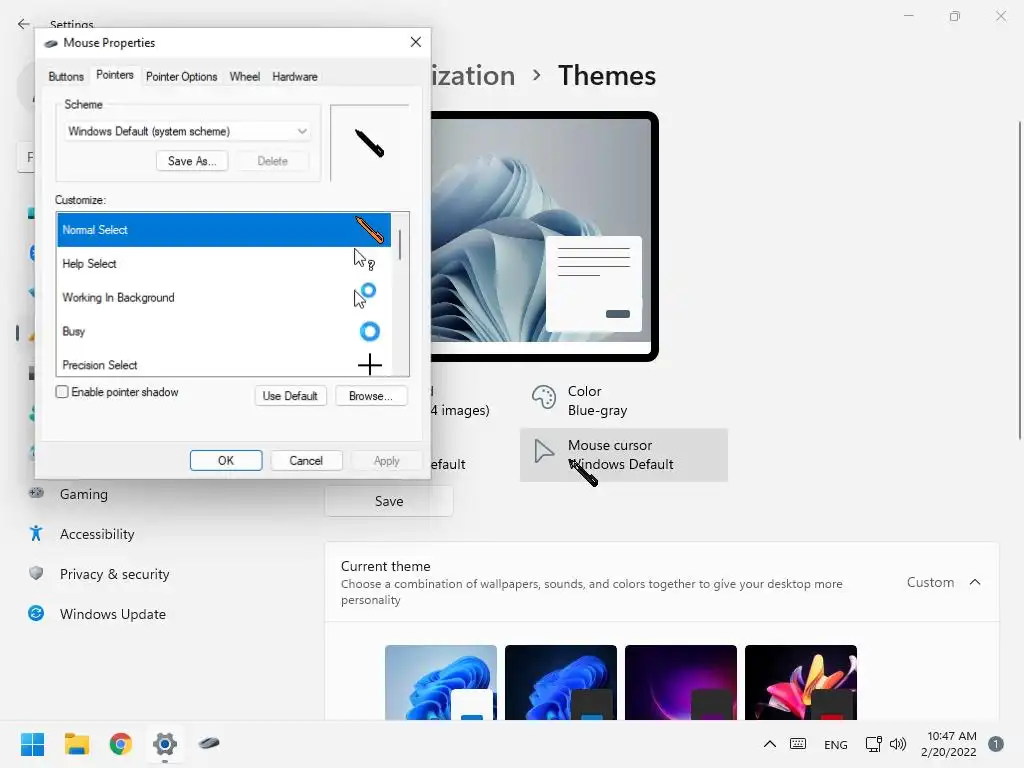Enable pointer shadow checkbox
1024x768 pixels.
(62, 392)
